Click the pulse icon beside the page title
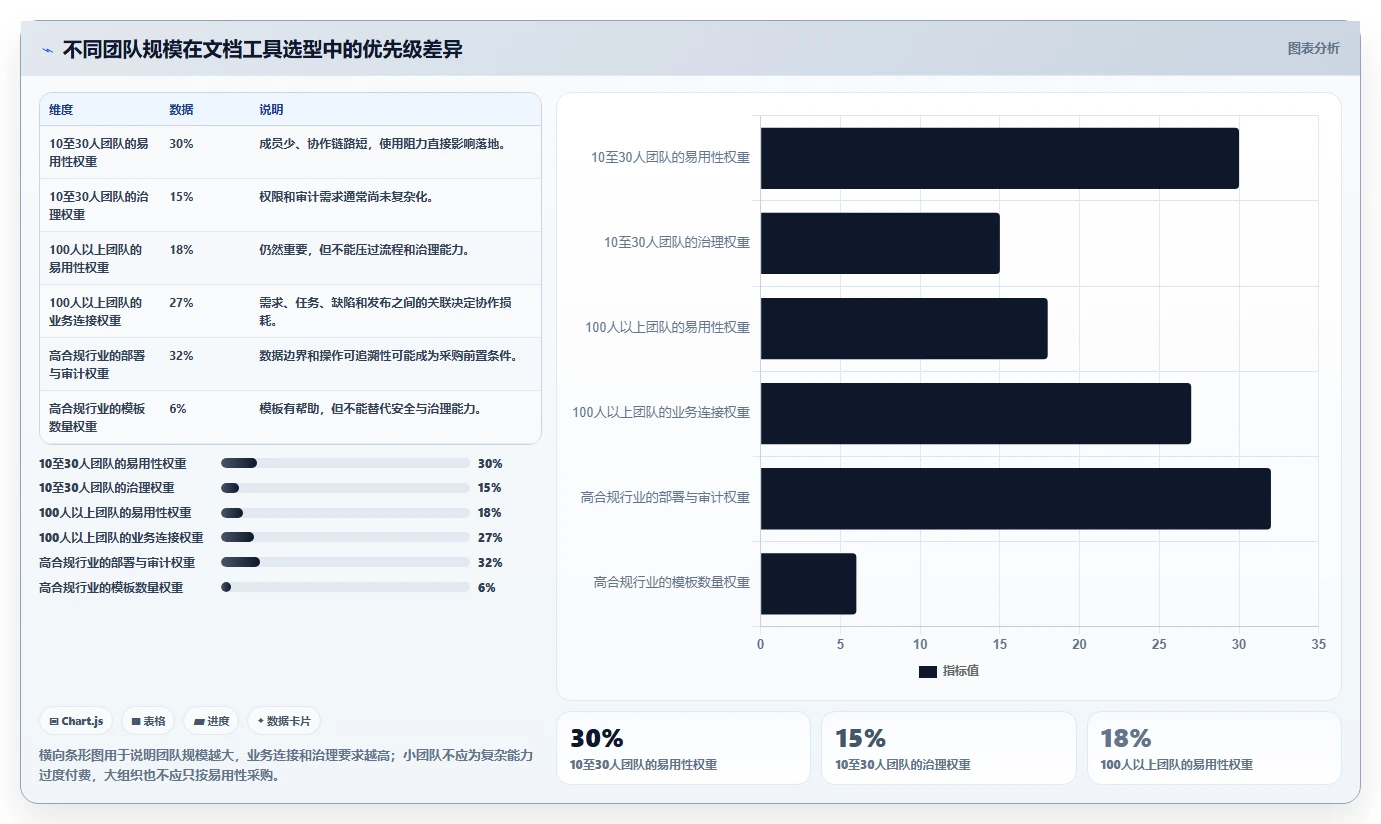The width and height of the screenshot is (1381, 824). coord(47,50)
